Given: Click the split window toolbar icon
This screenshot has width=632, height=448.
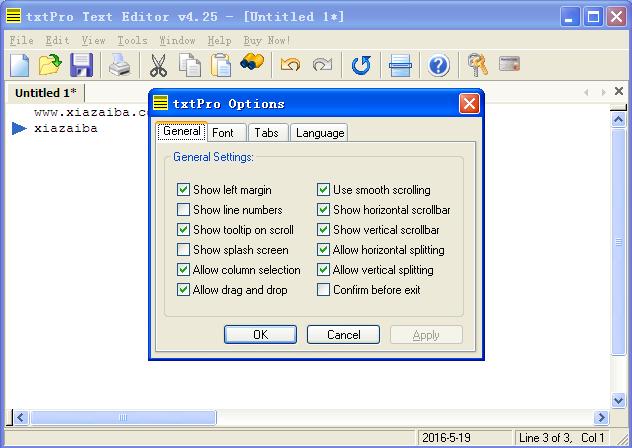Looking at the screenshot, I should [x=400, y=65].
